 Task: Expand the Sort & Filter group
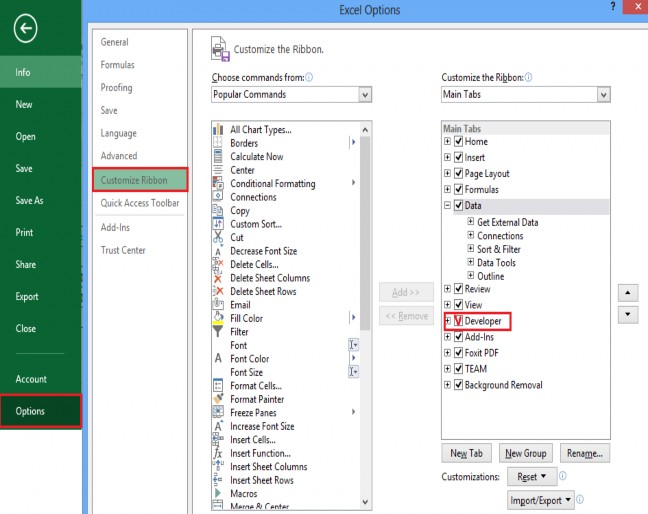pos(470,249)
